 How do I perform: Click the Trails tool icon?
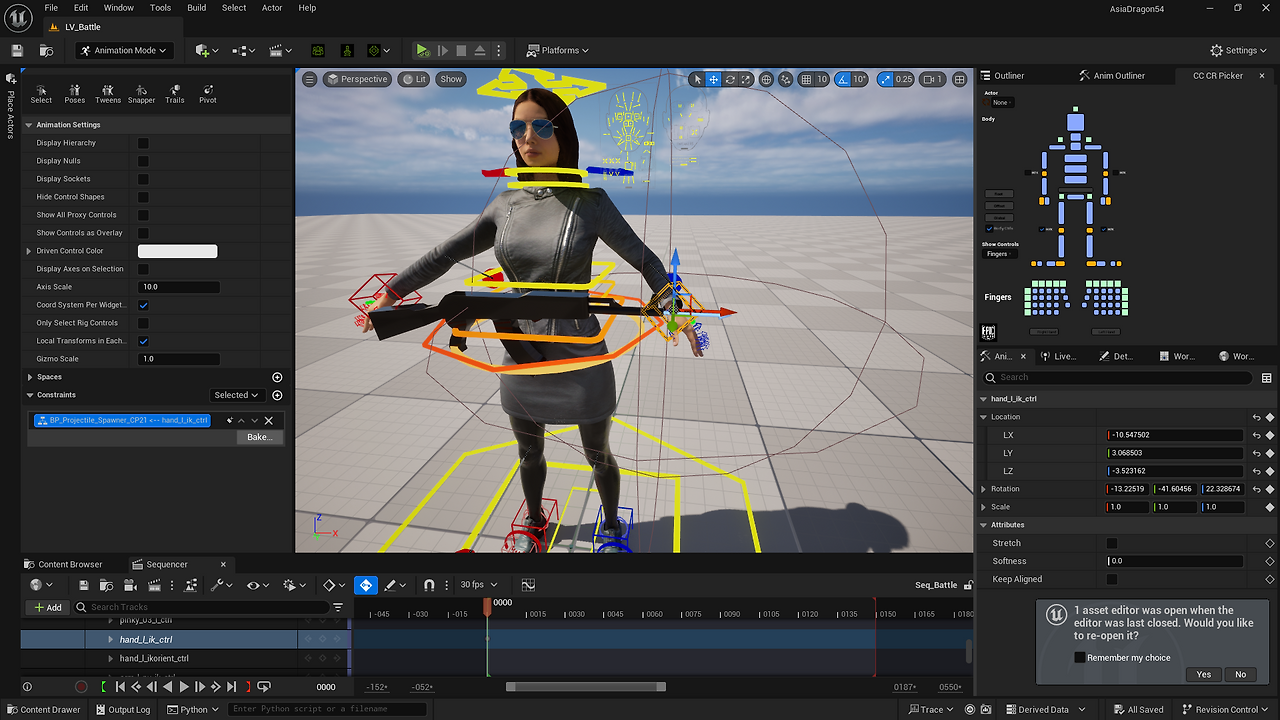[174, 93]
